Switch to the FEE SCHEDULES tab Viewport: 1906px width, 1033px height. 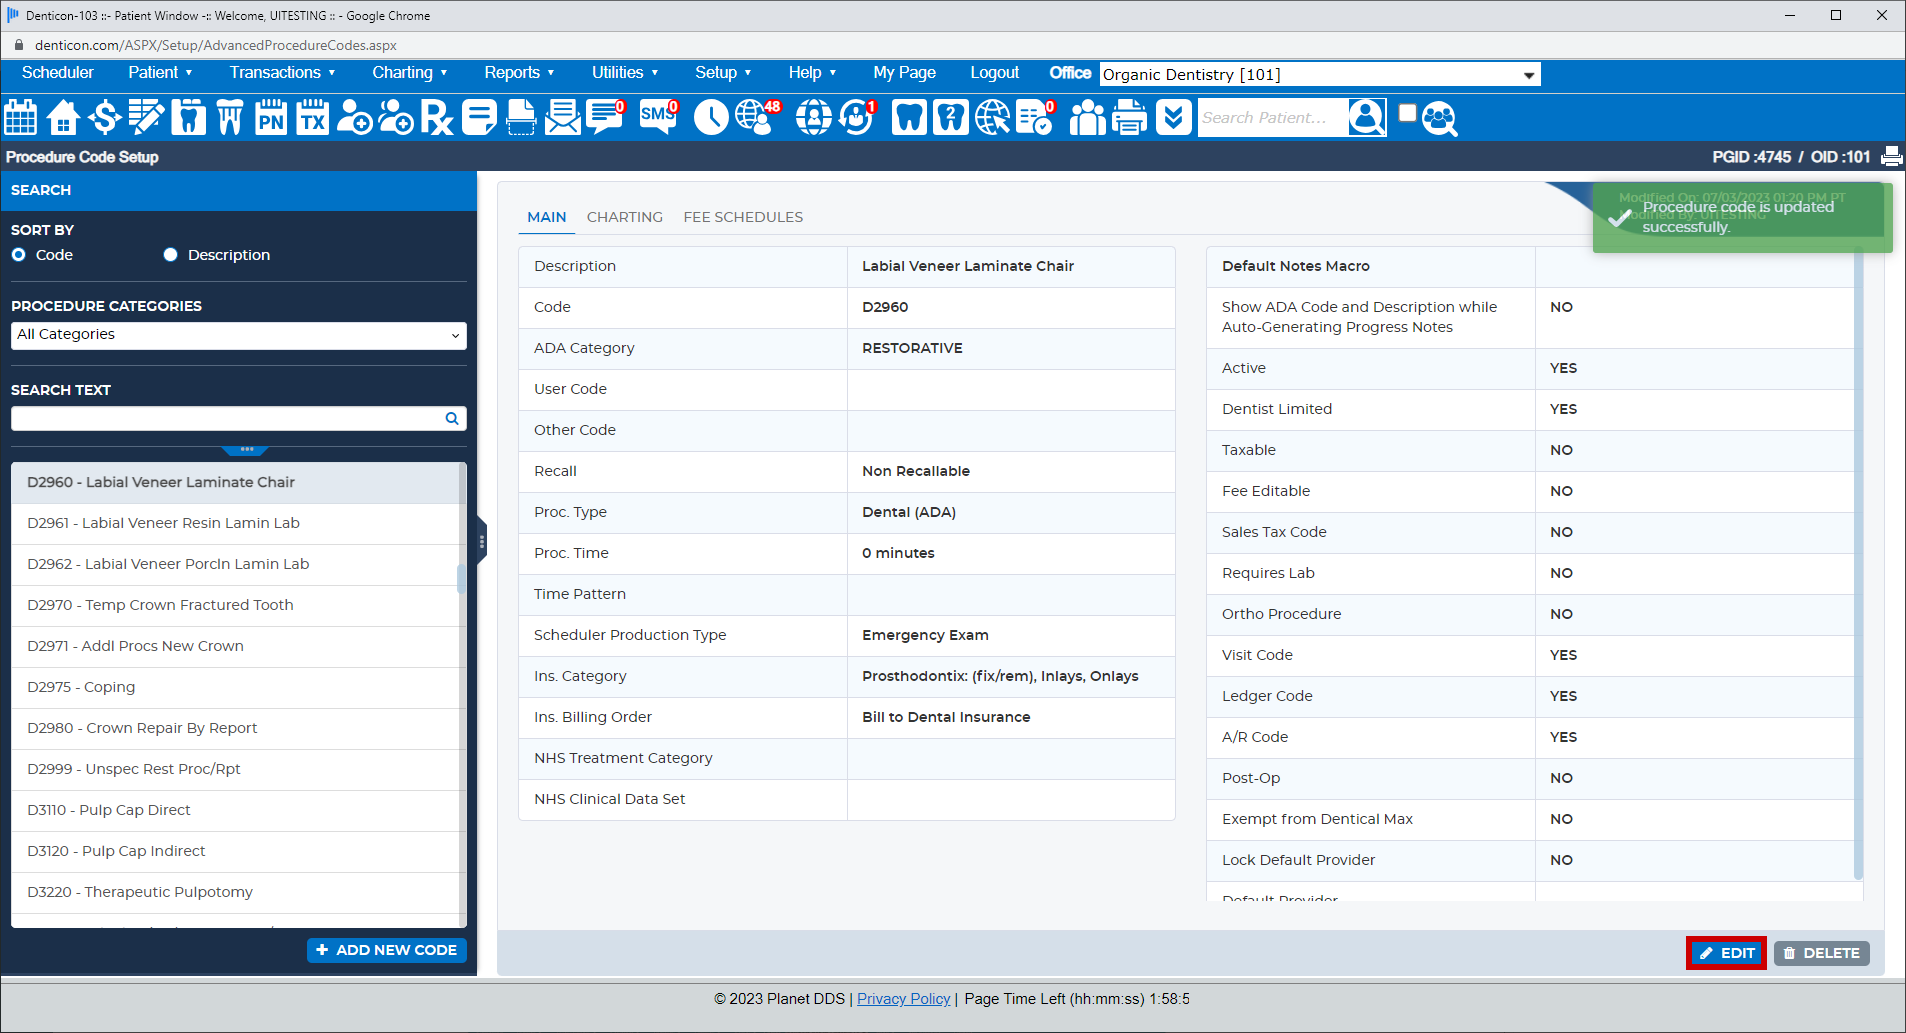pyautogui.click(x=743, y=217)
